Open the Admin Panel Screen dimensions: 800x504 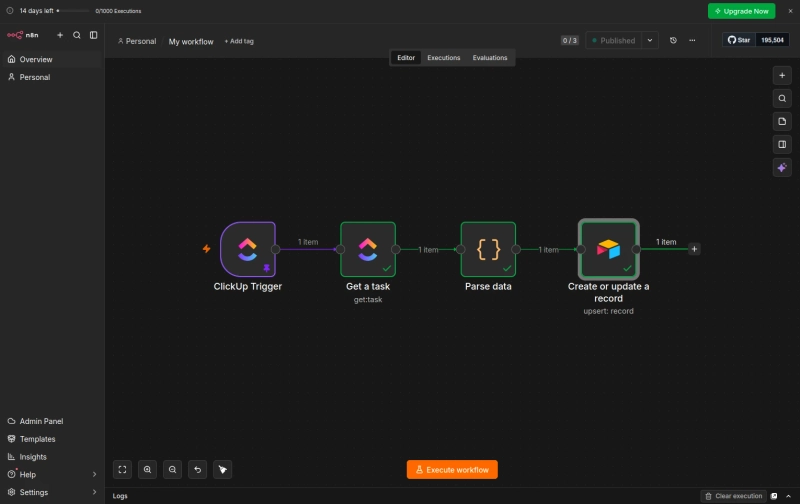[52, 421]
